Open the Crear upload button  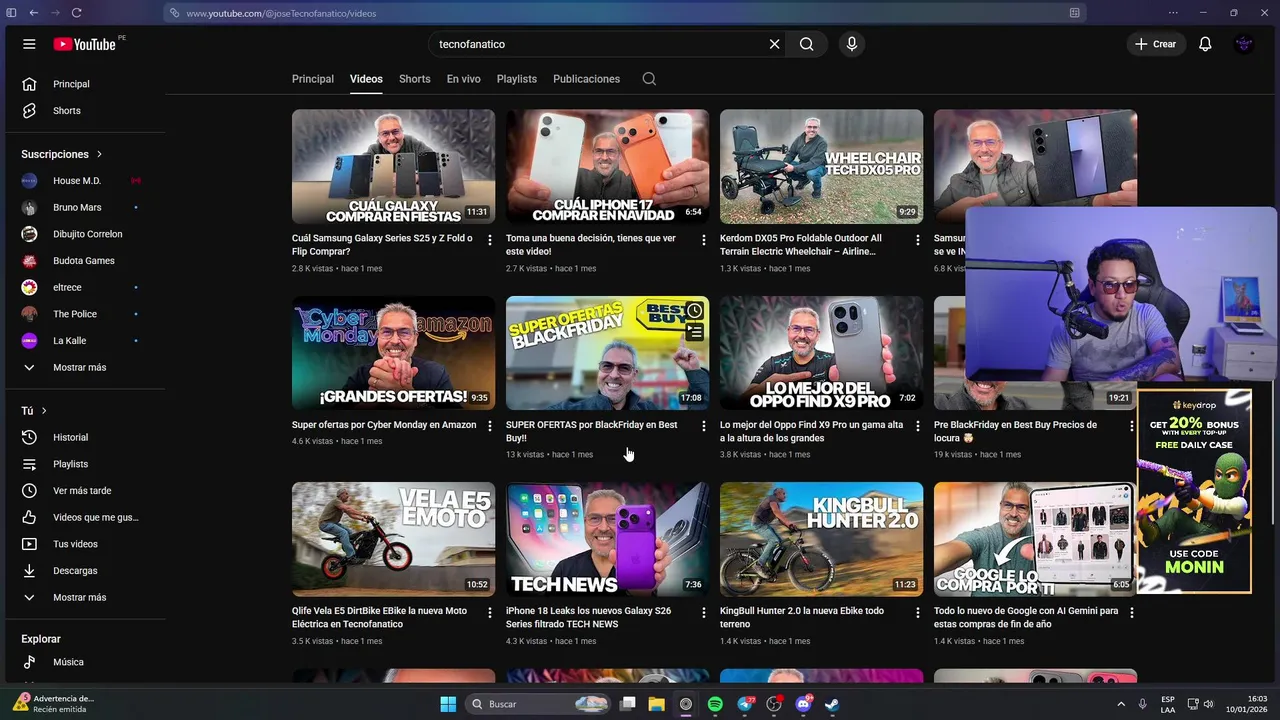click(1155, 44)
